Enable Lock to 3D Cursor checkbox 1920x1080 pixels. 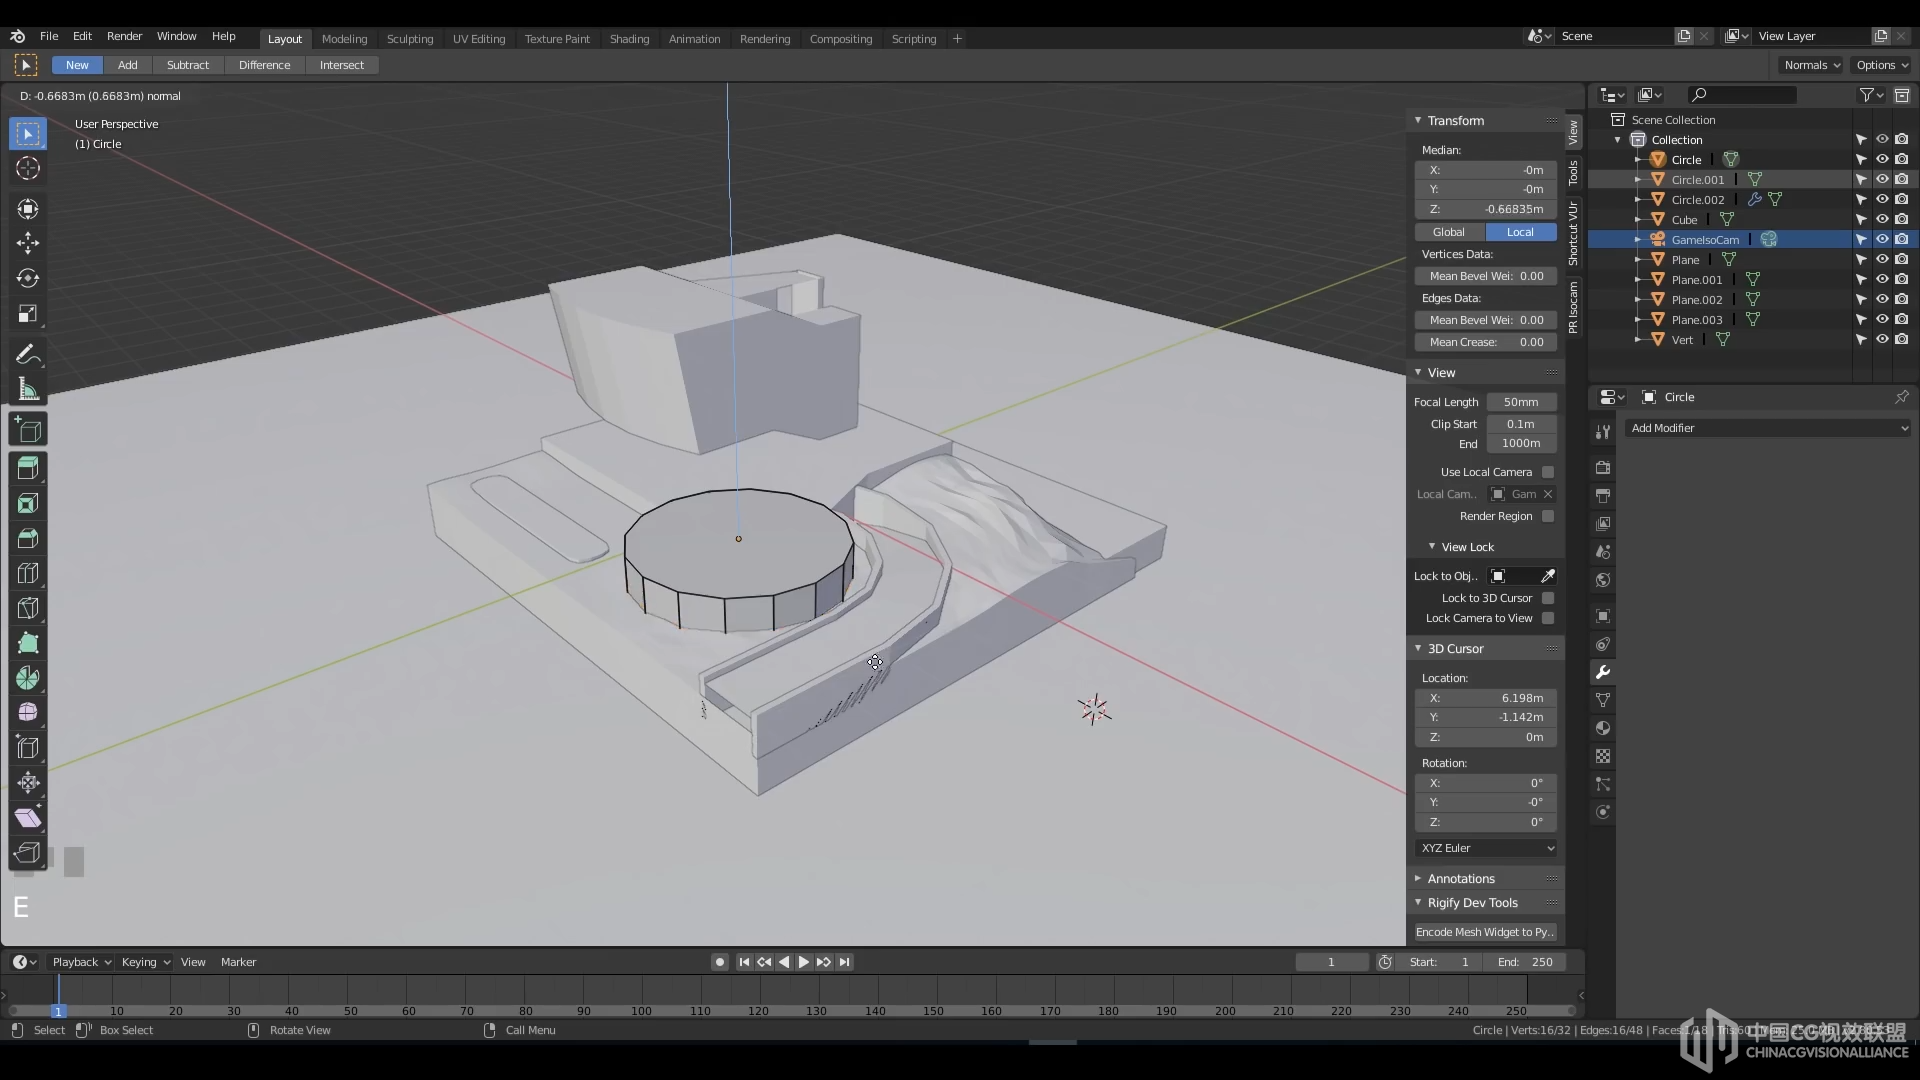(1548, 598)
